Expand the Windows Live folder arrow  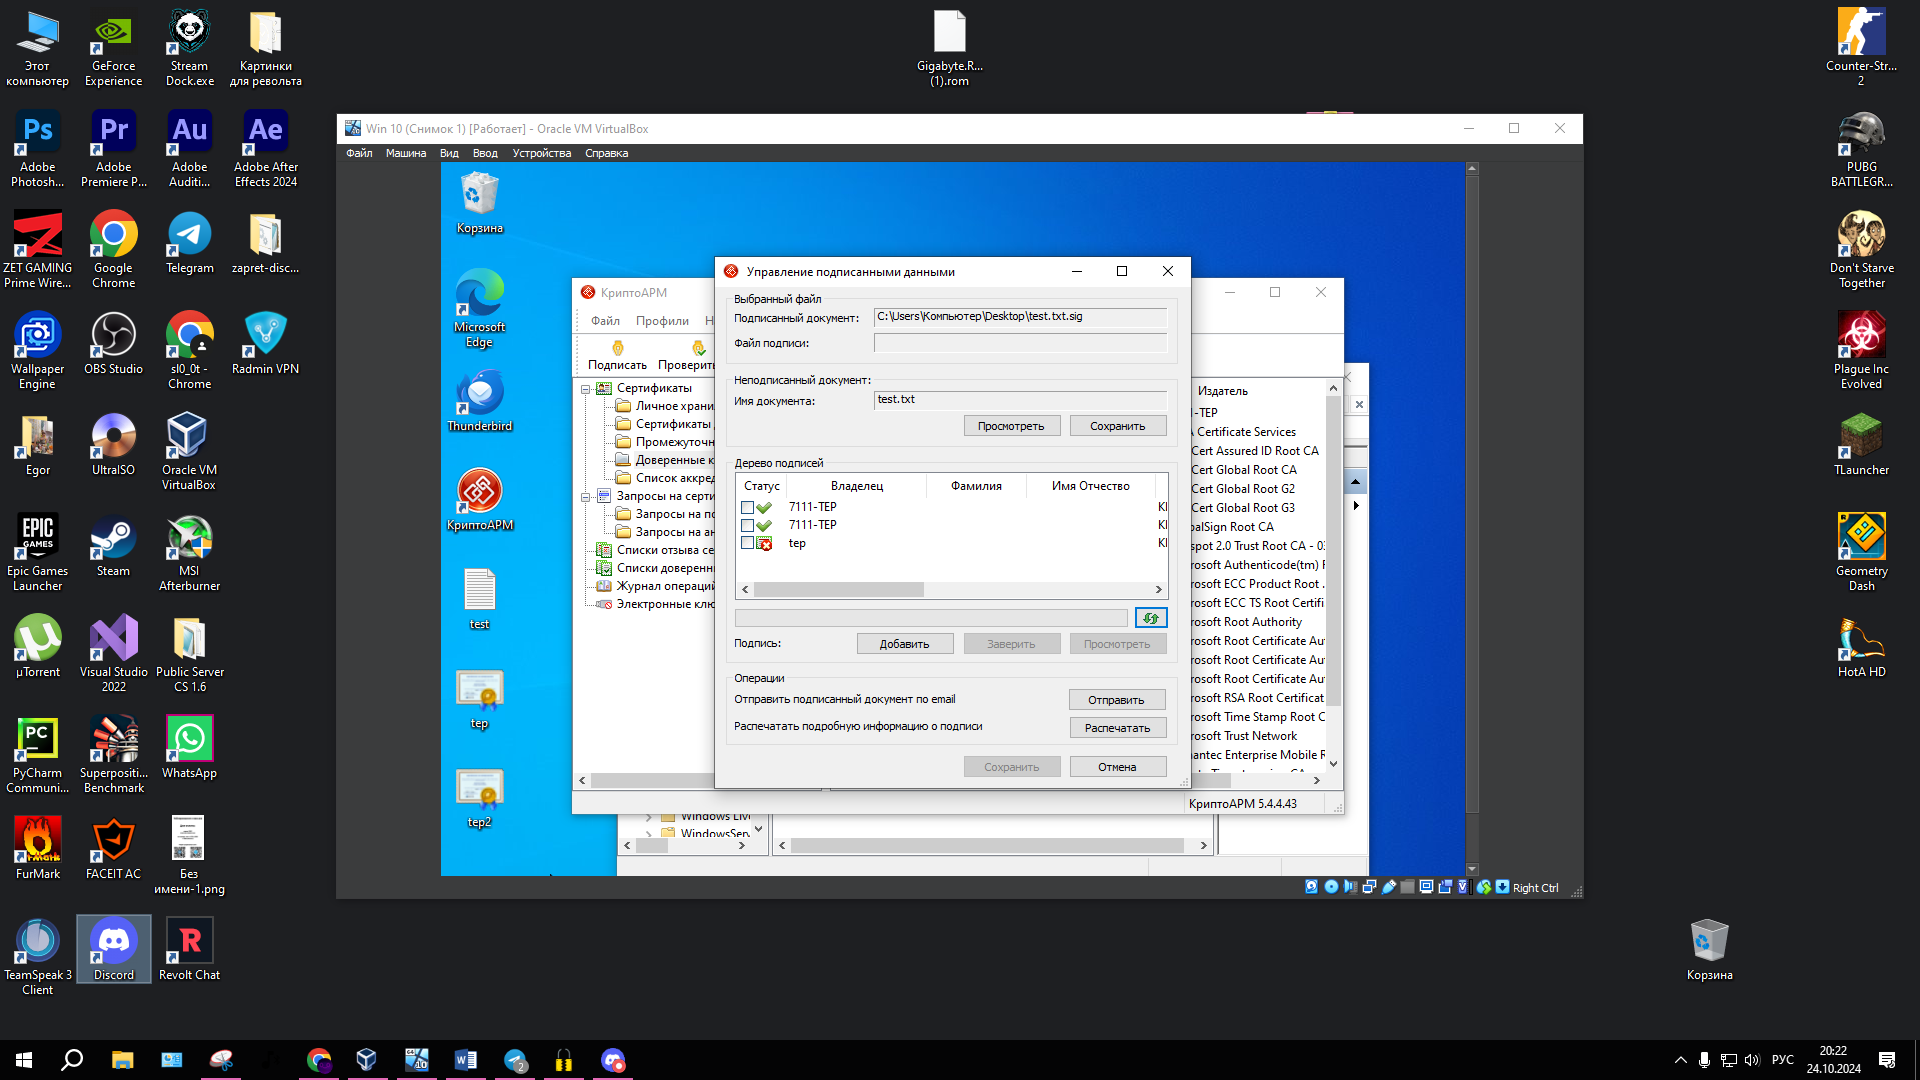[x=648, y=817]
